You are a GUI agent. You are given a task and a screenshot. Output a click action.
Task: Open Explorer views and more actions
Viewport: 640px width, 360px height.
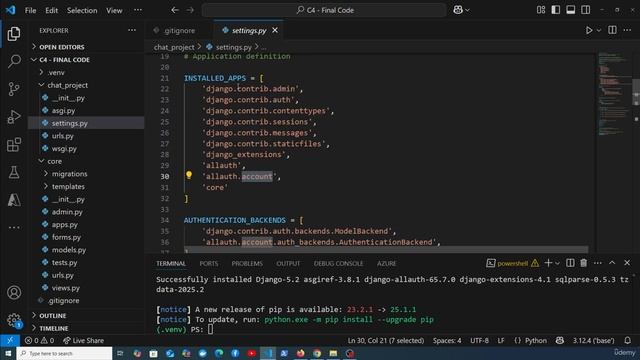click(x=132, y=30)
